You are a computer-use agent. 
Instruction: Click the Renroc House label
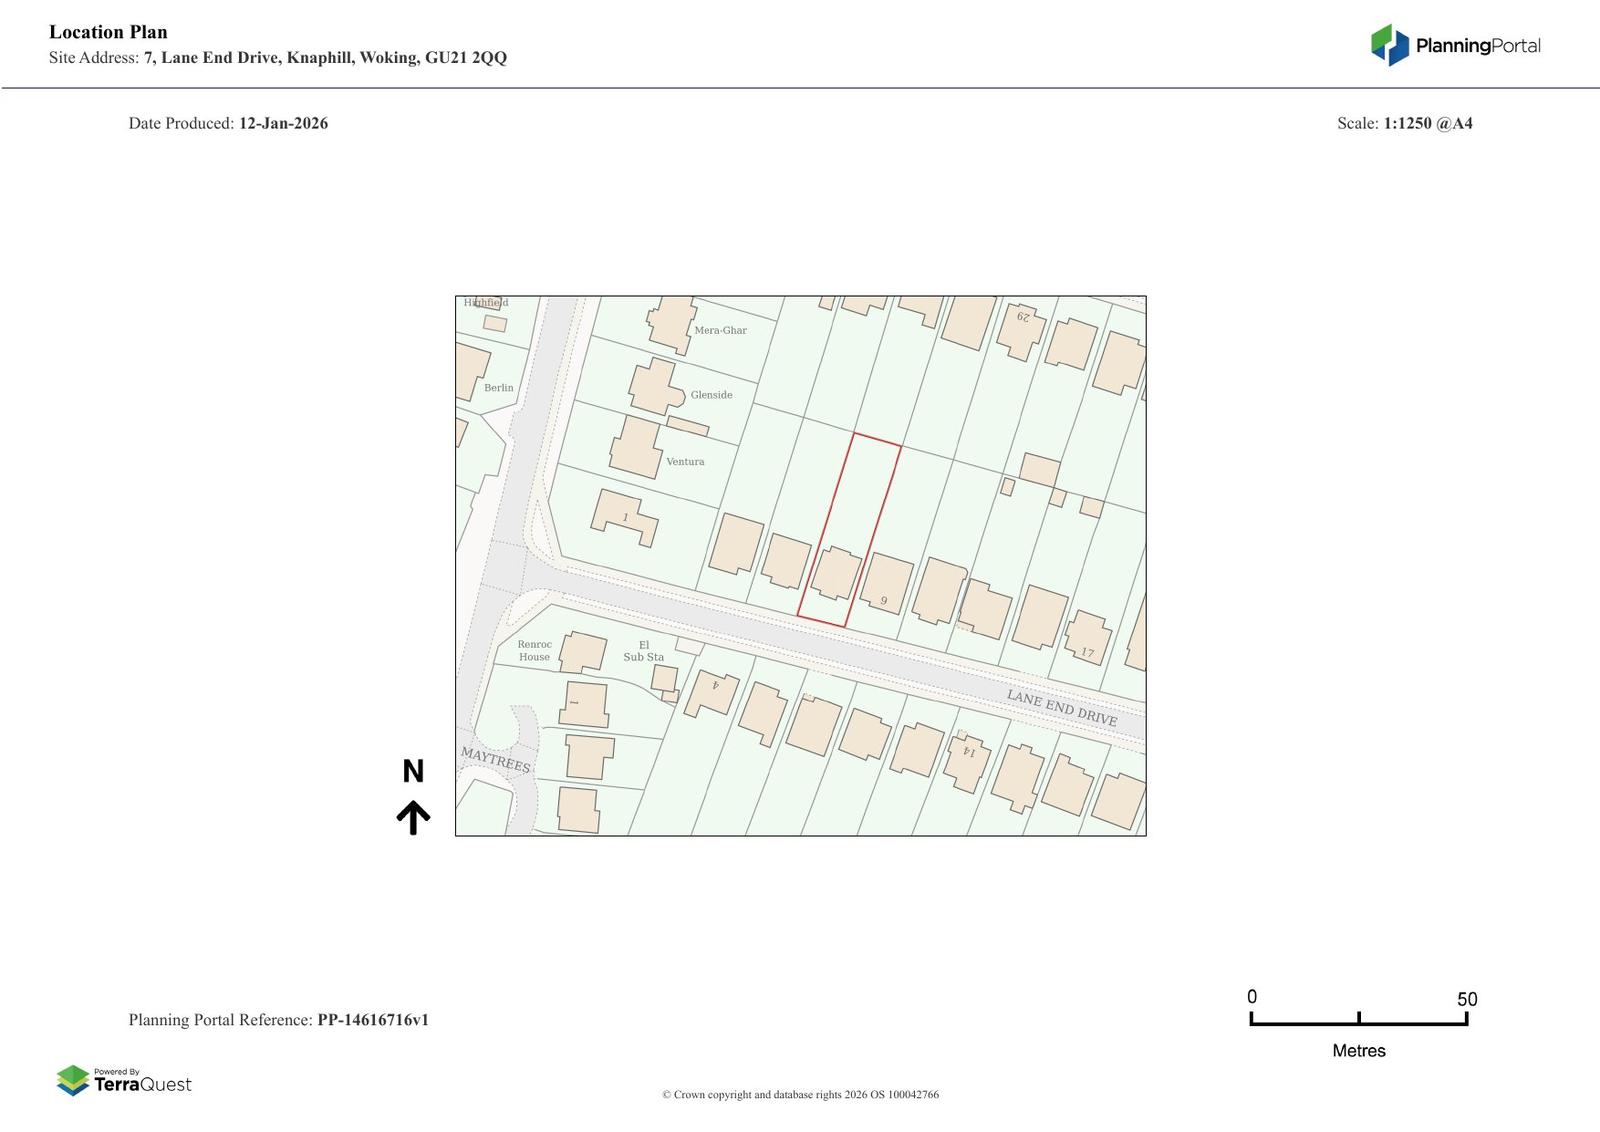tap(534, 651)
